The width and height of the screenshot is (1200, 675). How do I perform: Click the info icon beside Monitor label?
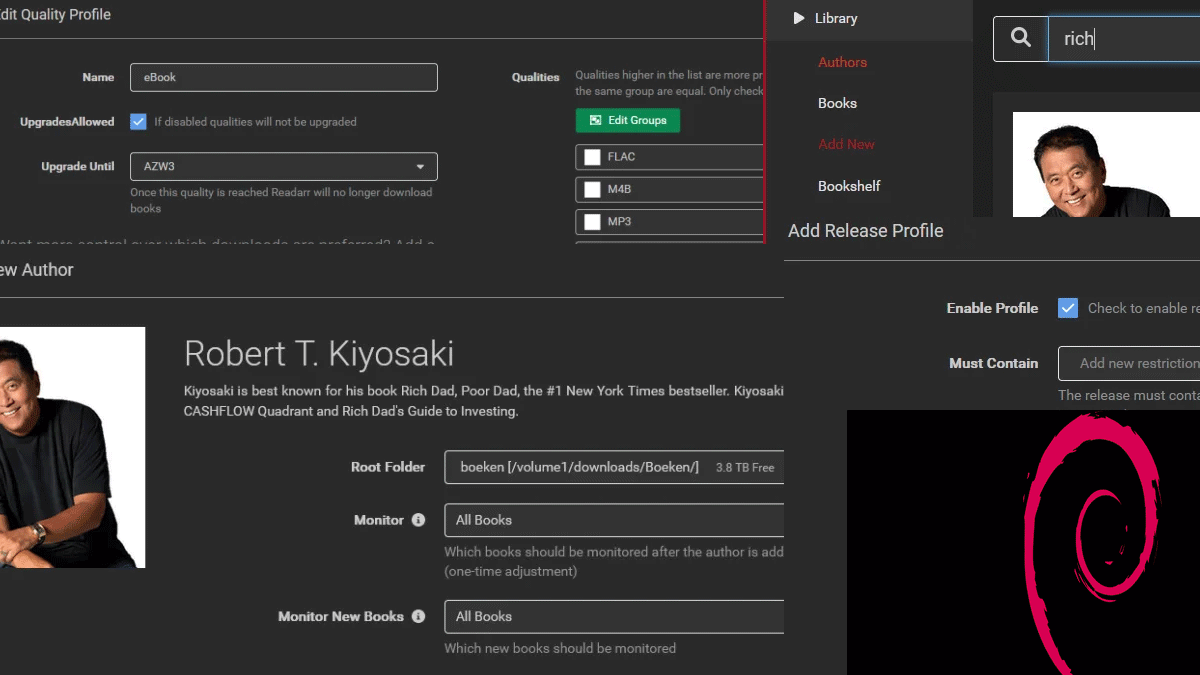click(418, 520)
